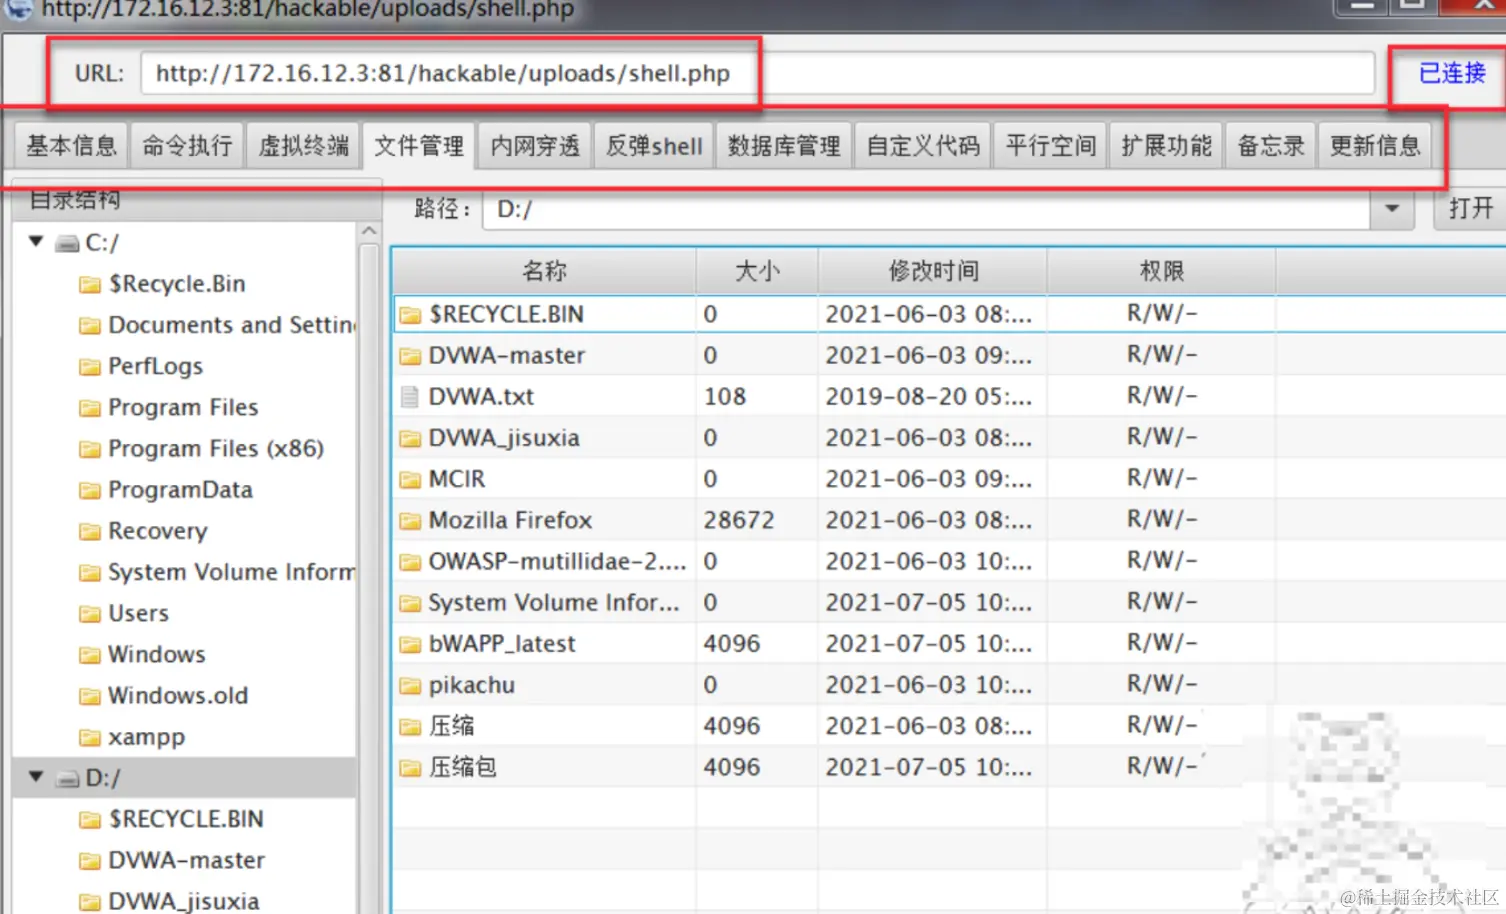Click the 路径 path field showing D:/

(927, 209)
